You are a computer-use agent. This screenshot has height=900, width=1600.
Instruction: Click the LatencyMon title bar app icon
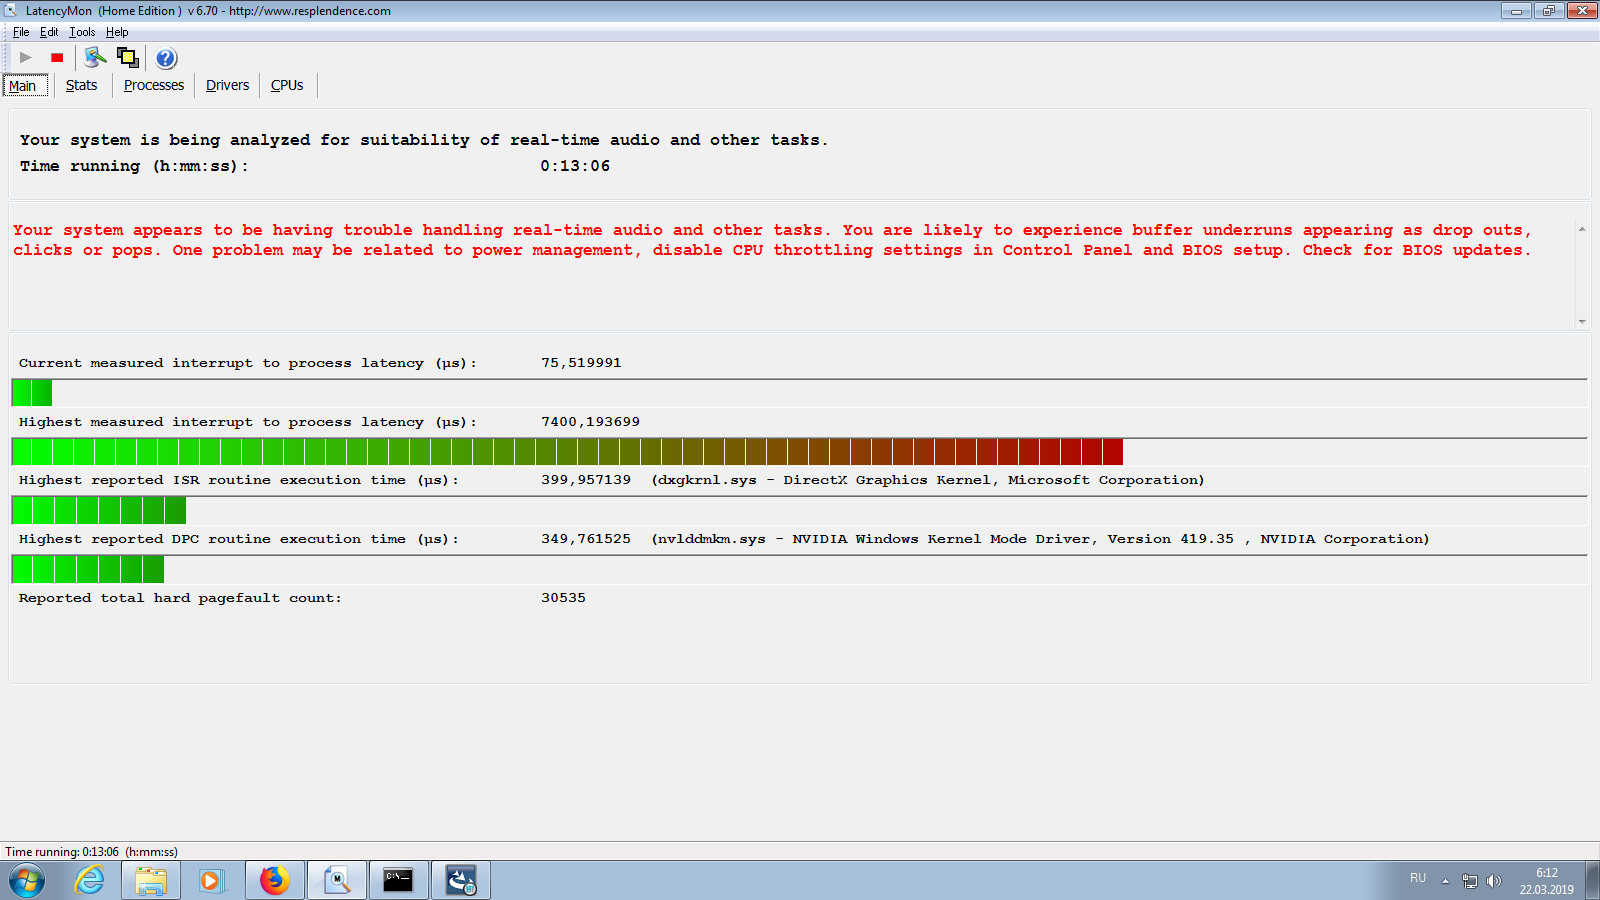pyautogui.click(x=11, y=11)
